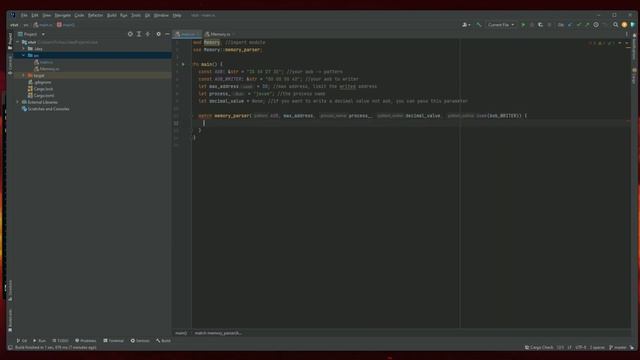
Task: Click the Git Update Project arrow icon
Action: tap(570, 25)
